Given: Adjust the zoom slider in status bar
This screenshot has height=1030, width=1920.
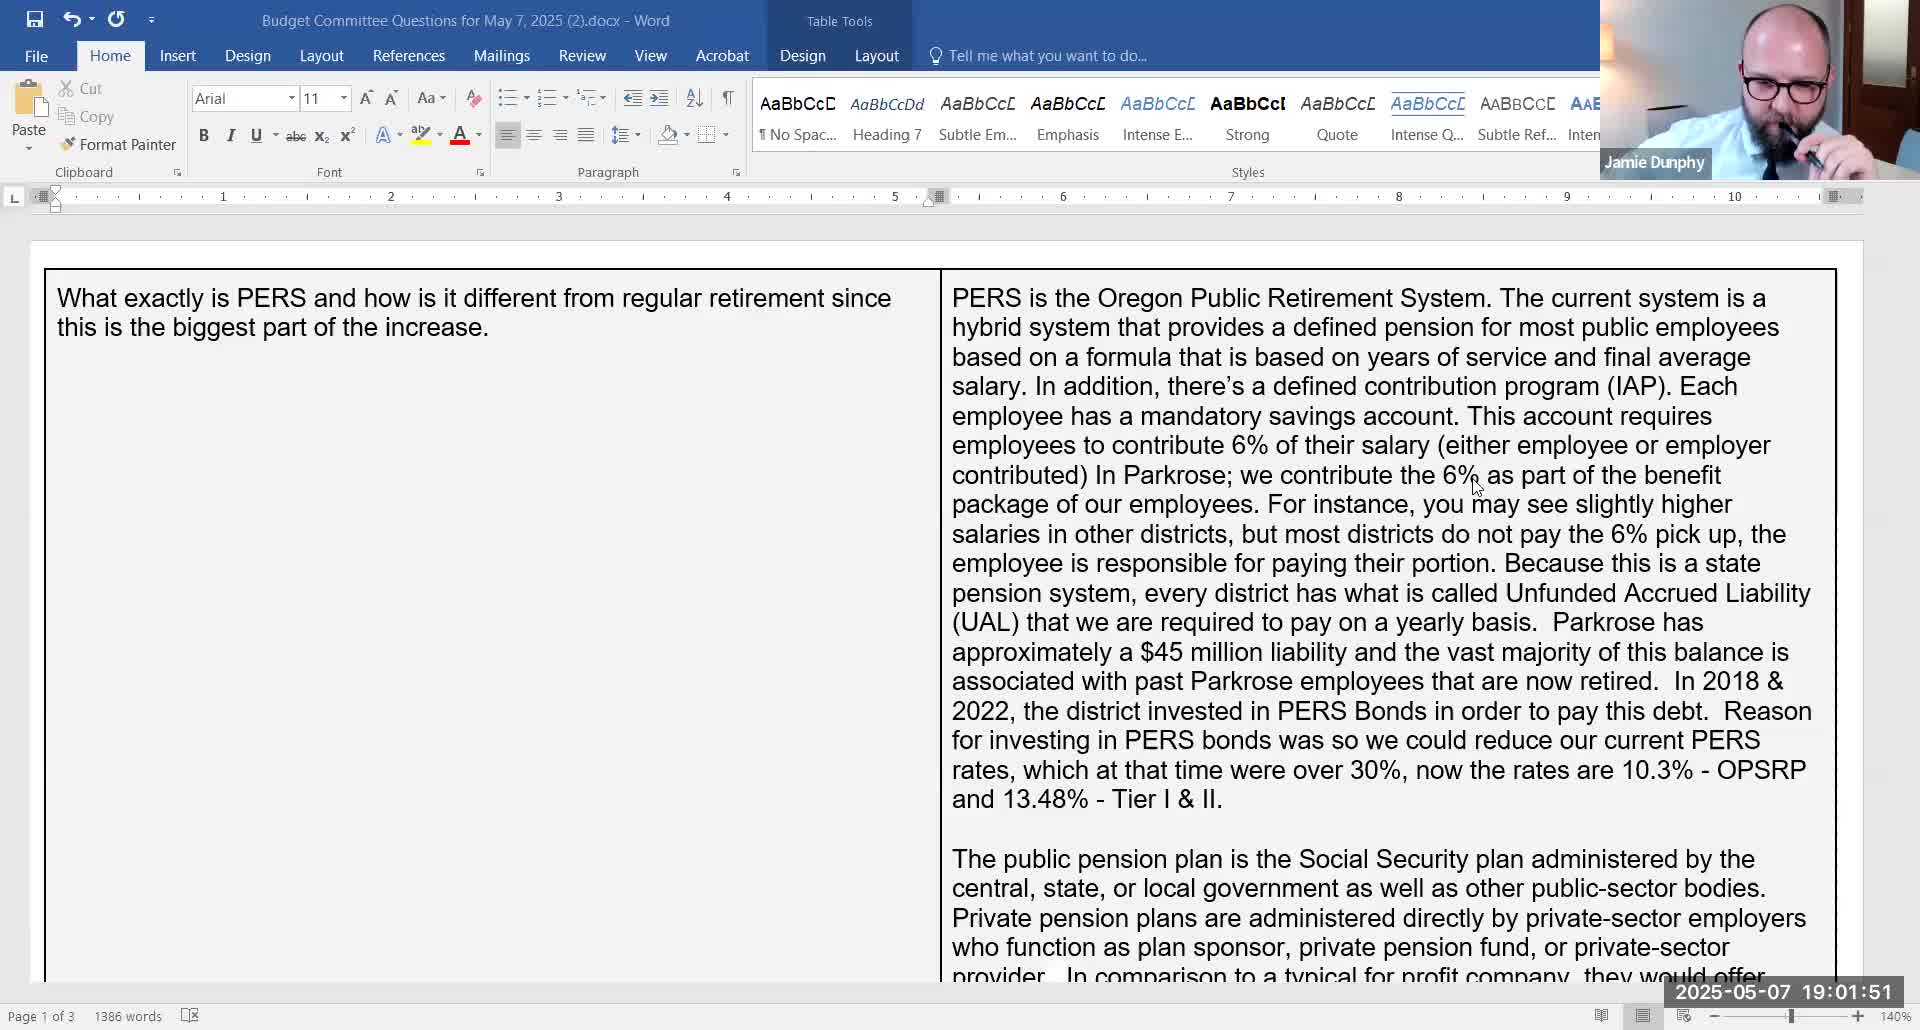Looking at the screenshot, I should click(1790, 1016).
